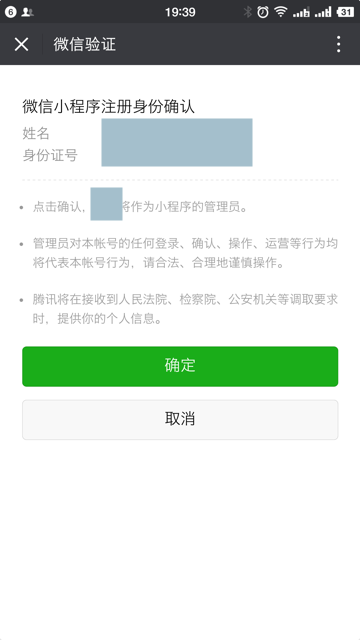Screen dimensions: 360x640
Task: Tap the Wi-Fi signal icon
Action: 281,12
